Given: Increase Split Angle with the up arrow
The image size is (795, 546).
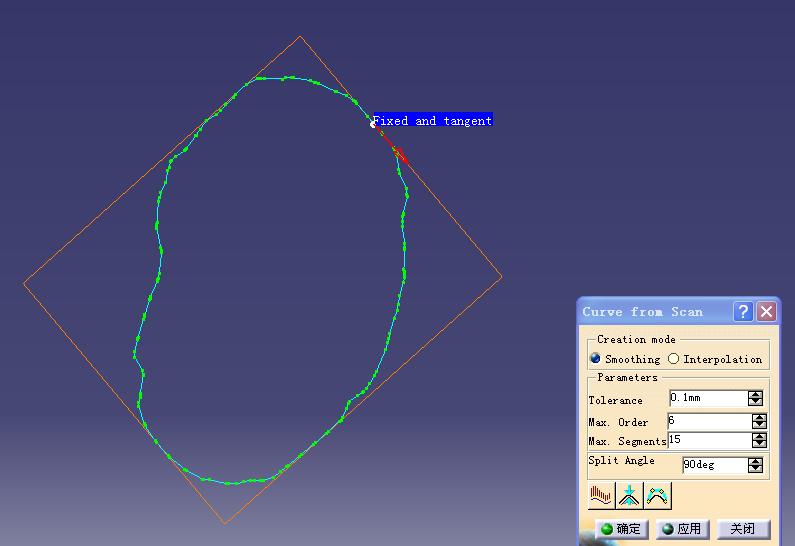Looking at the screenshot, I should [x=755, y=461].
